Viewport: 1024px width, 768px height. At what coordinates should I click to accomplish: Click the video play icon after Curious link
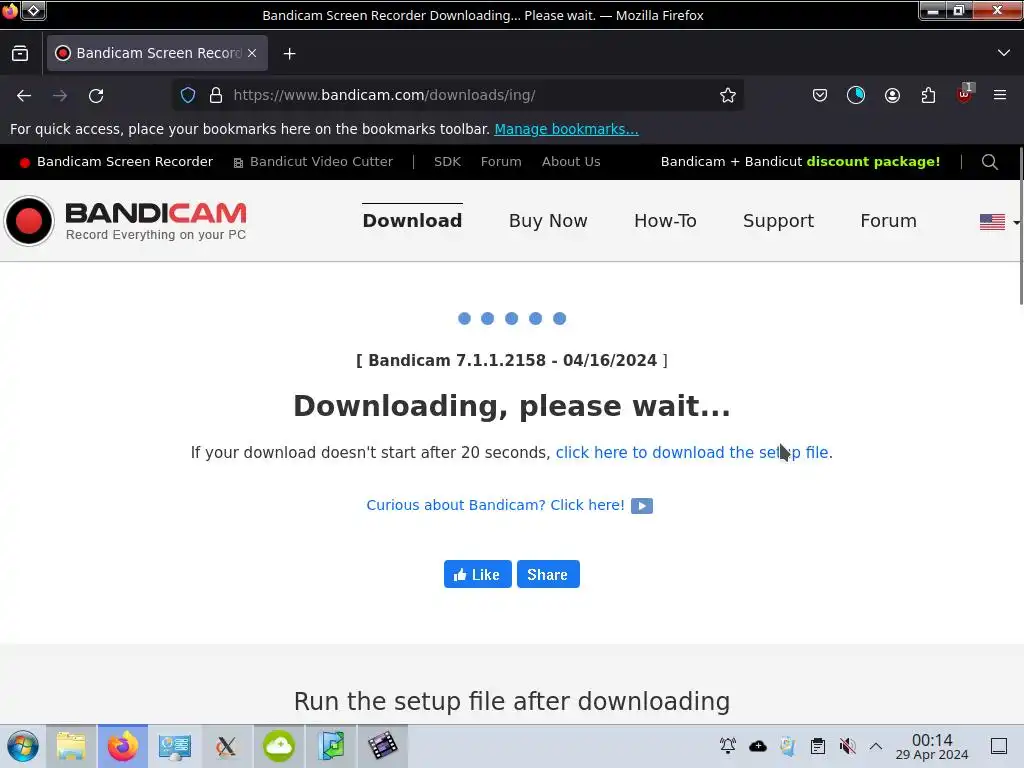click(642, 505)
